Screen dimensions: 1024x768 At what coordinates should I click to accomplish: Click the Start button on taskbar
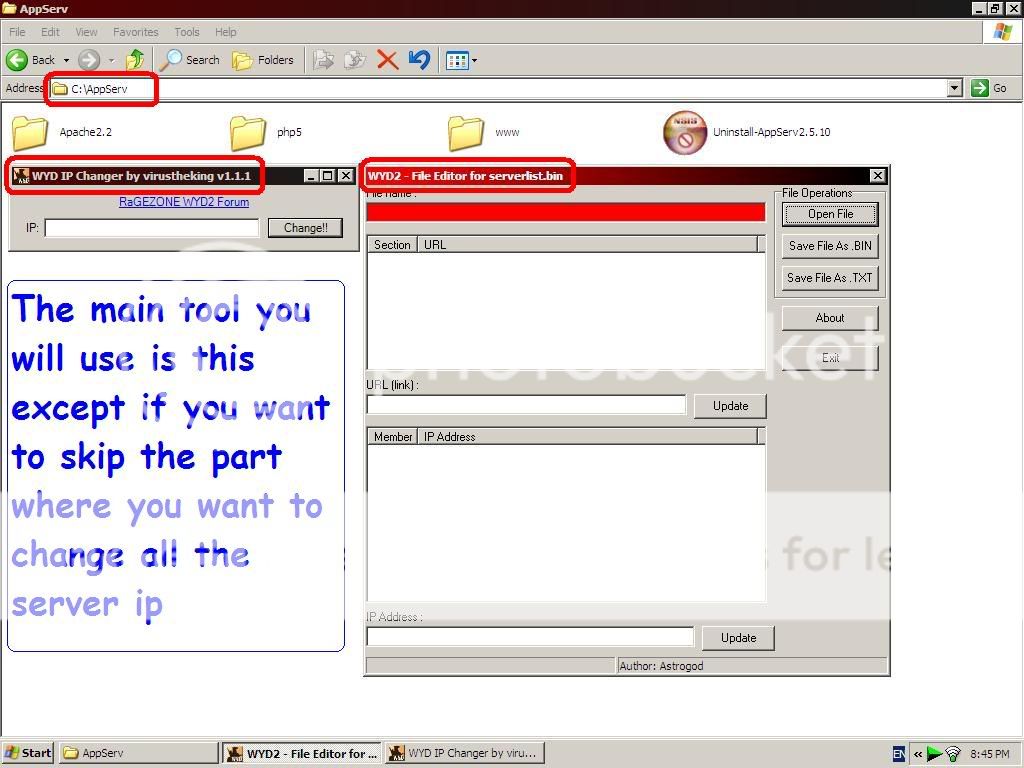click(28, 753)
